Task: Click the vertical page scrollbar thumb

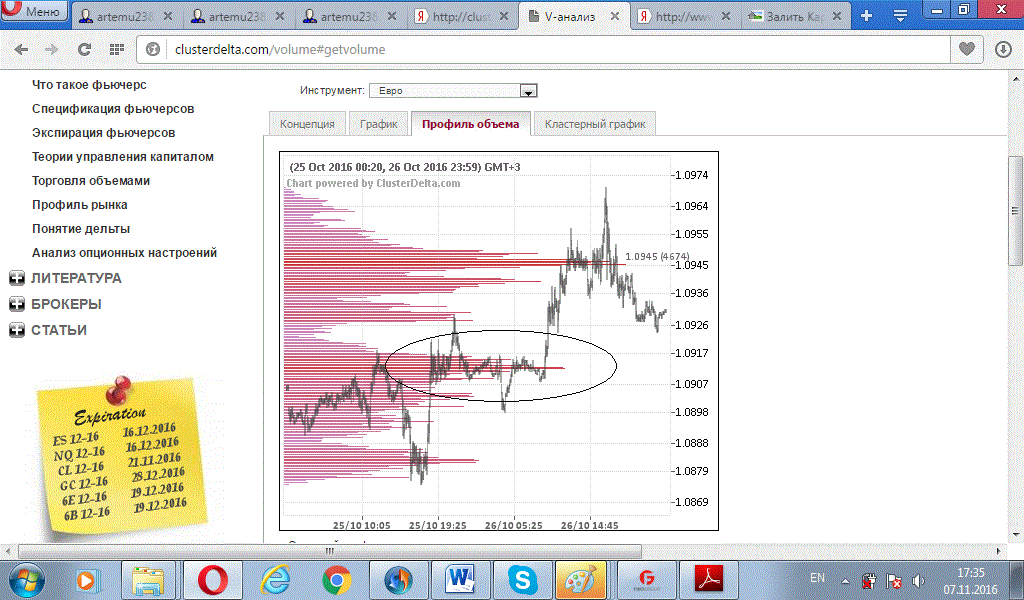Action: pos(1015,210)
